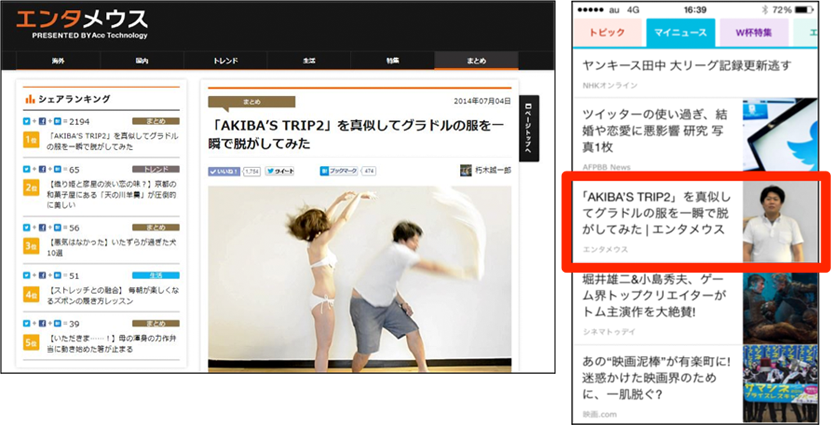The height and width of the screenshot is (444, 831).
Task: Open rank 5 母の渾身の力作弁当 article link
Action: click(x=112, y=344)
